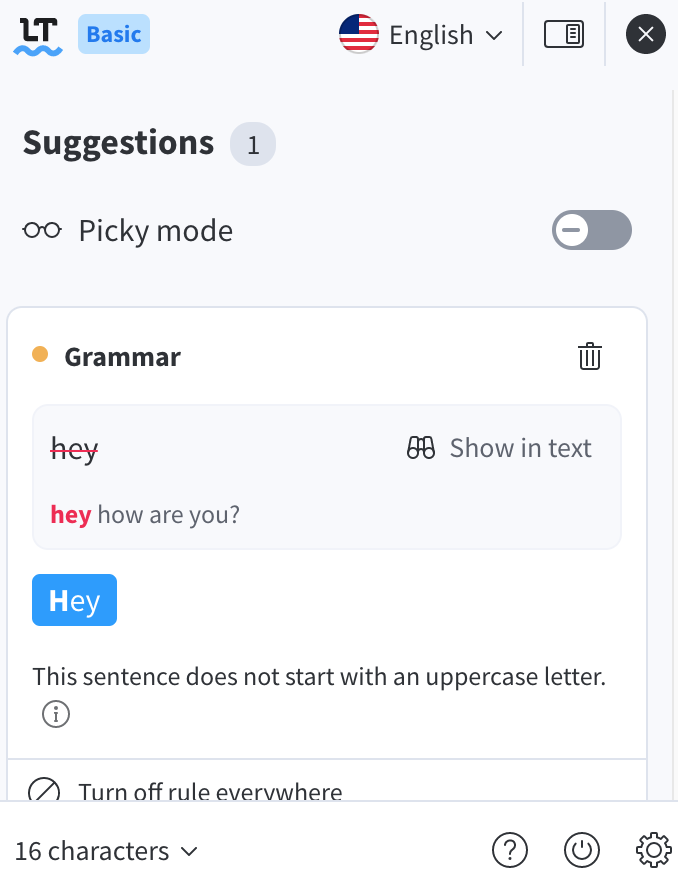Open the help question mark icon
The width and height of the screenshot is (678, 874).
[510, 850]
